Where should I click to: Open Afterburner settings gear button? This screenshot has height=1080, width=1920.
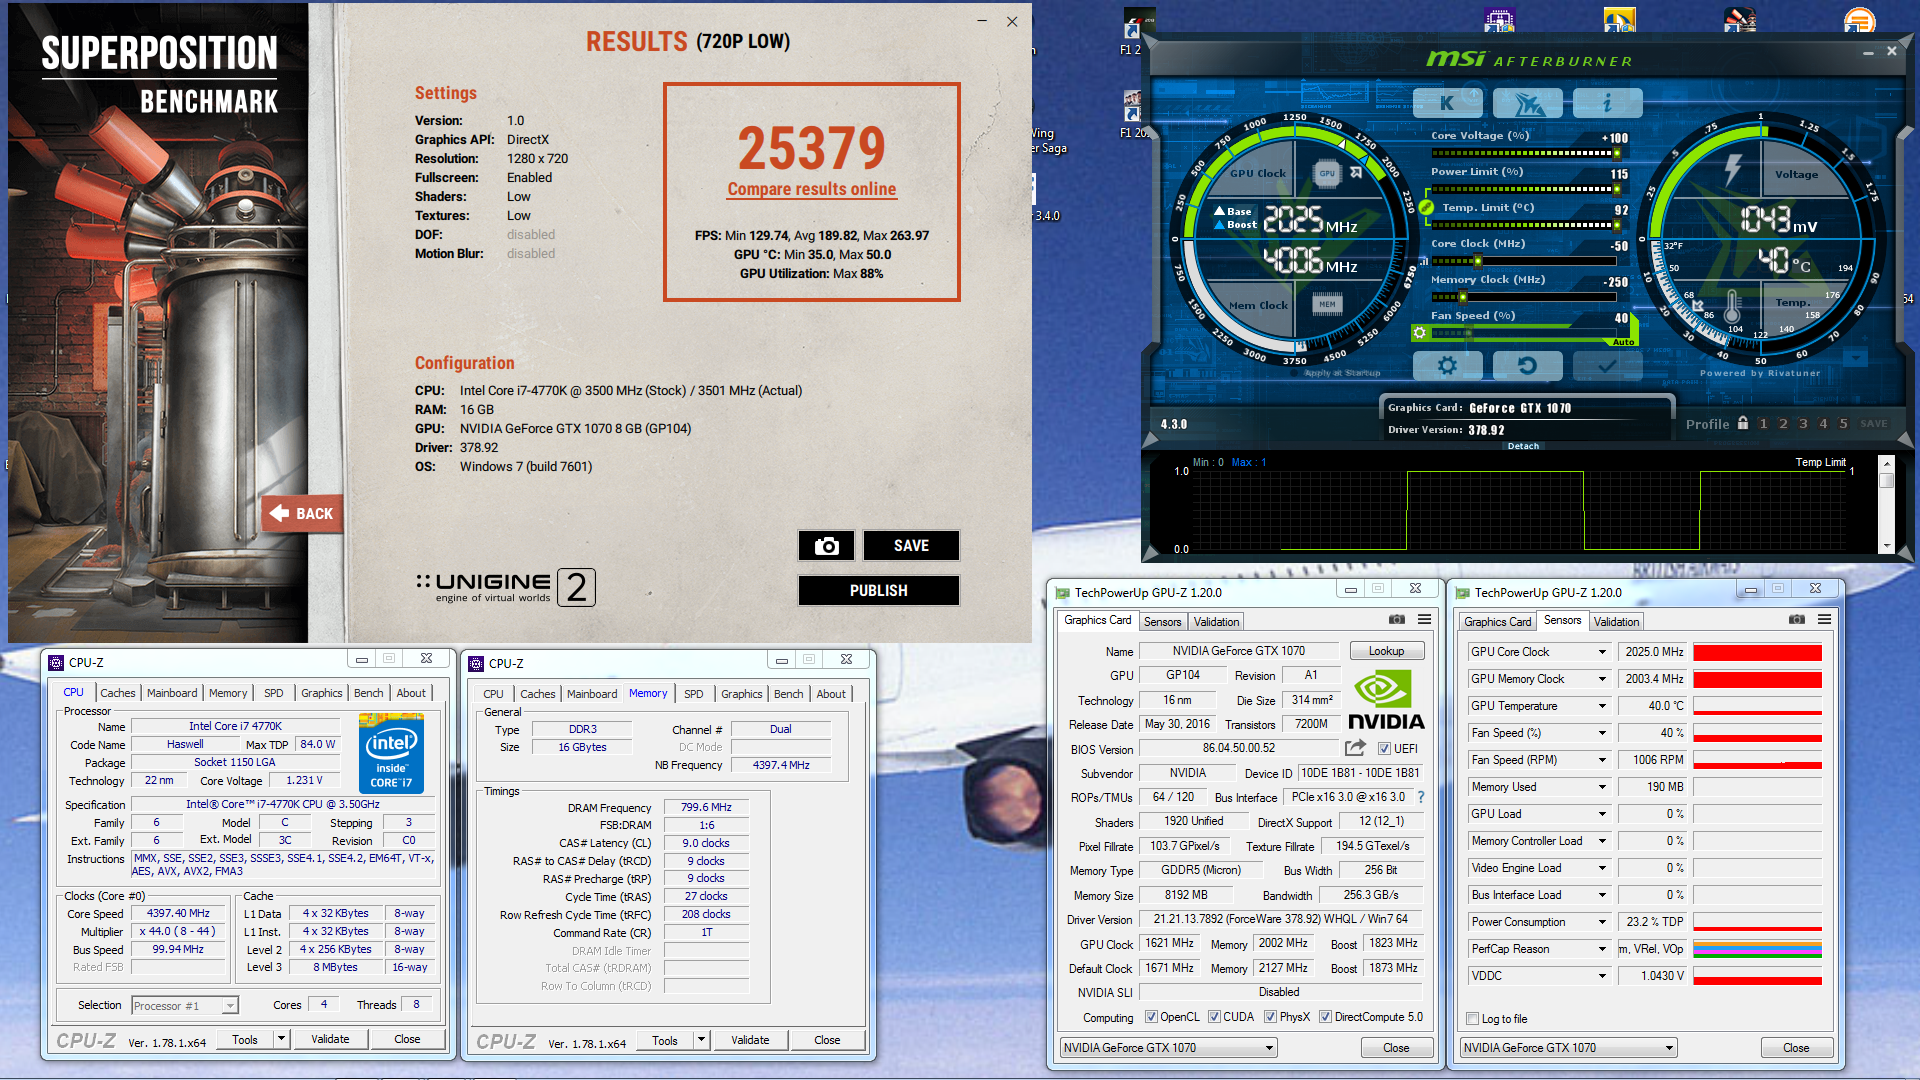(x=1446, y=366)
